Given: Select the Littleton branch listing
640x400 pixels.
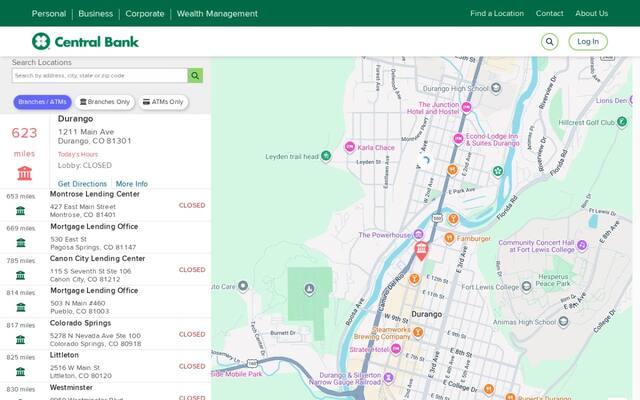Looking at the screenshot, I should (105, 366).
